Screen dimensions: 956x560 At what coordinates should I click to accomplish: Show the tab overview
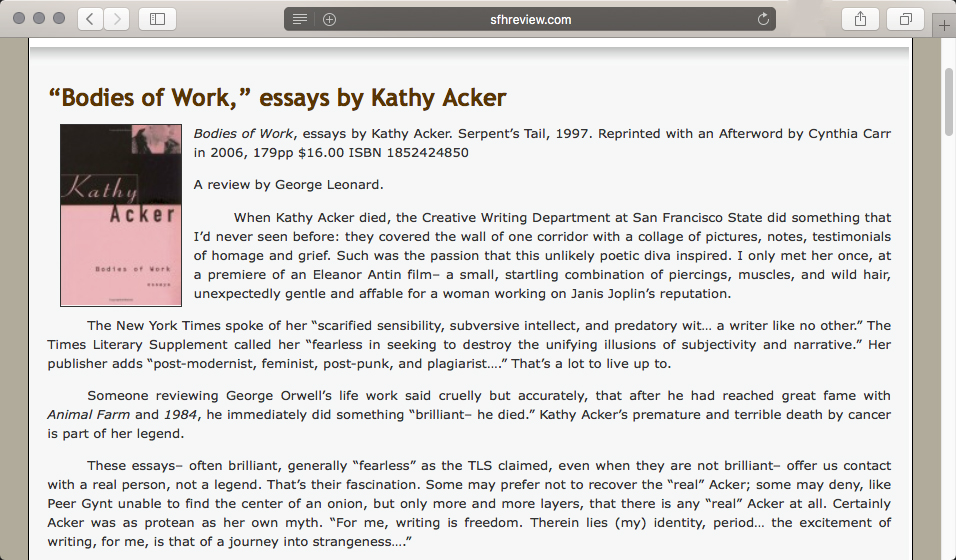[x=906, y=19]
